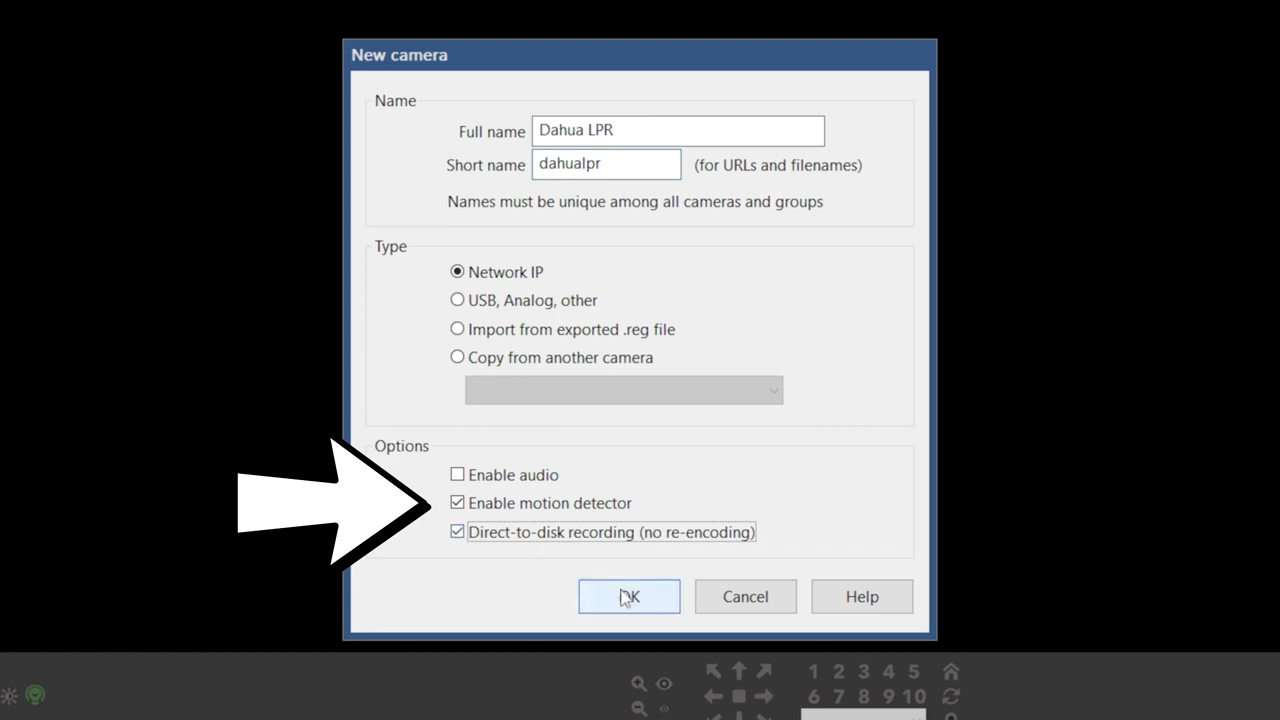1280x720 pixels.
Task: Pan camera up with the up arrow
Action: [739, 672]
